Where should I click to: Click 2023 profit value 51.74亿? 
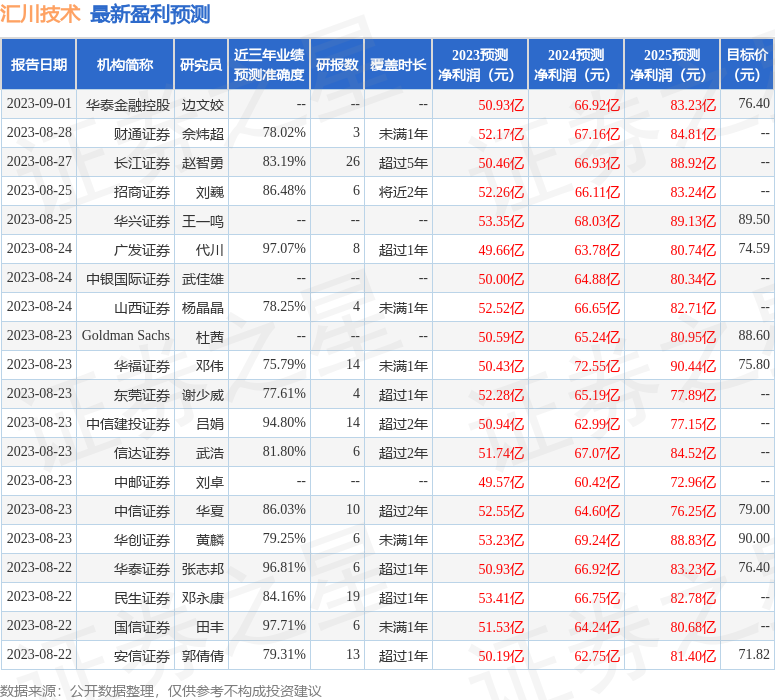(501, 453)
